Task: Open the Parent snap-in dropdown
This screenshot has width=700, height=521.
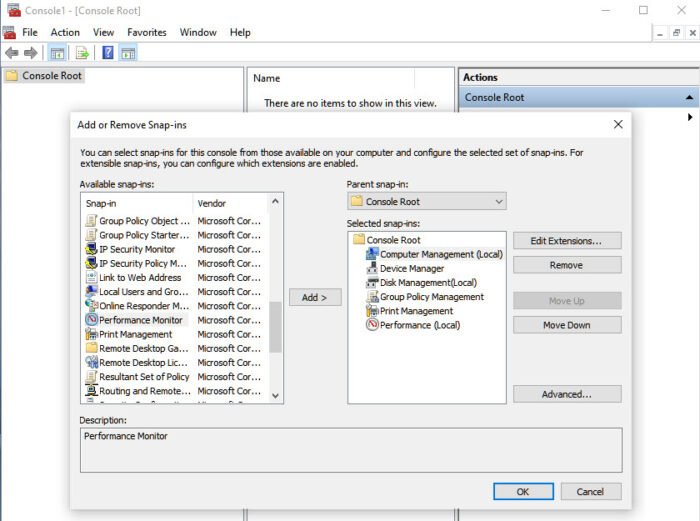Action: point(426,201)
